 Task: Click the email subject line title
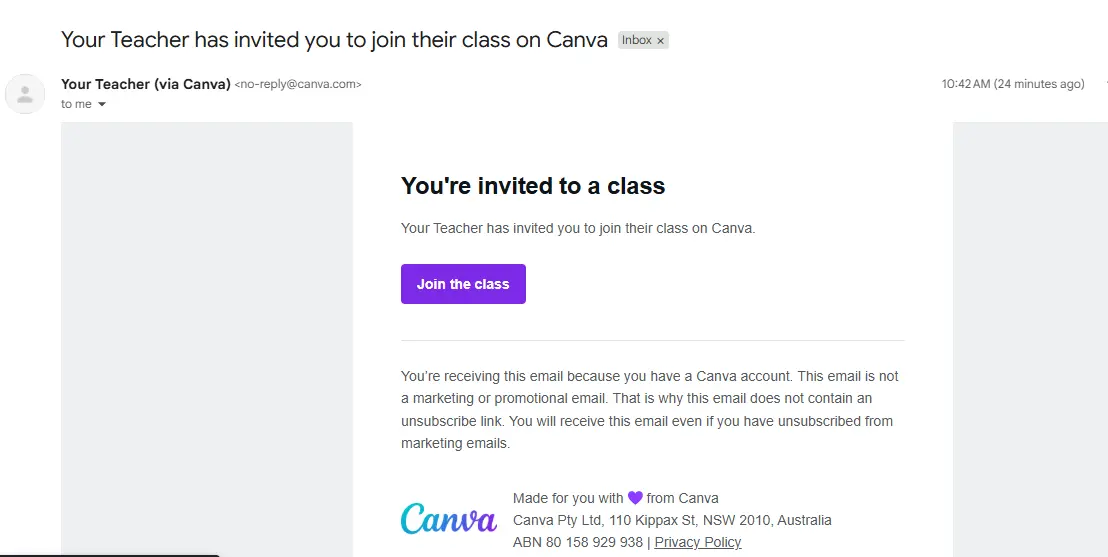point(334,40)
